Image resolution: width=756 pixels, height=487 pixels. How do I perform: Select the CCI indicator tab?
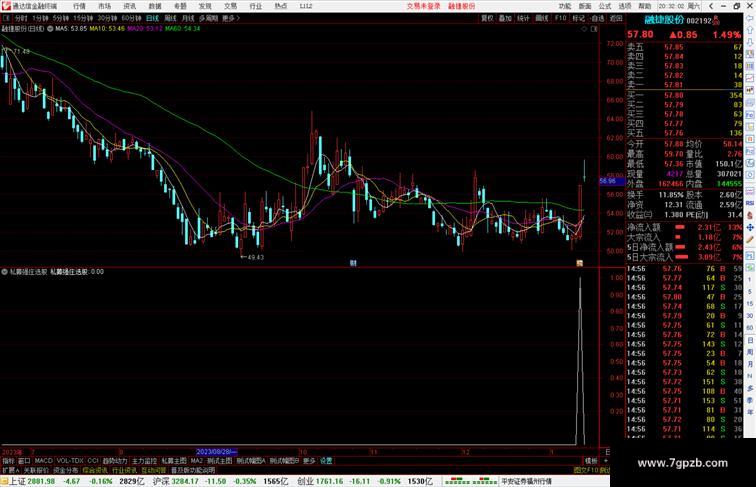[x=93, y=461]
